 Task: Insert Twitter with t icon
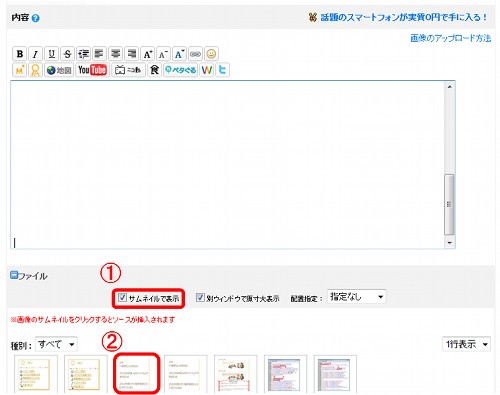click(222, 70)
